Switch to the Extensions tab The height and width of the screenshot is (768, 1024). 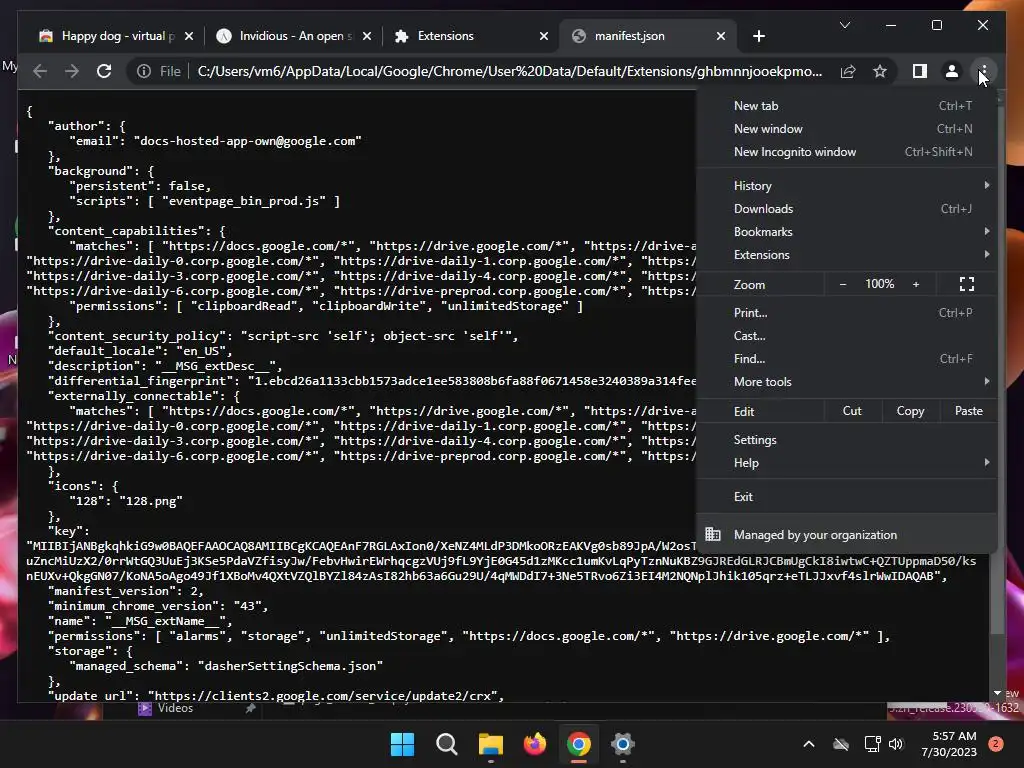470,36
